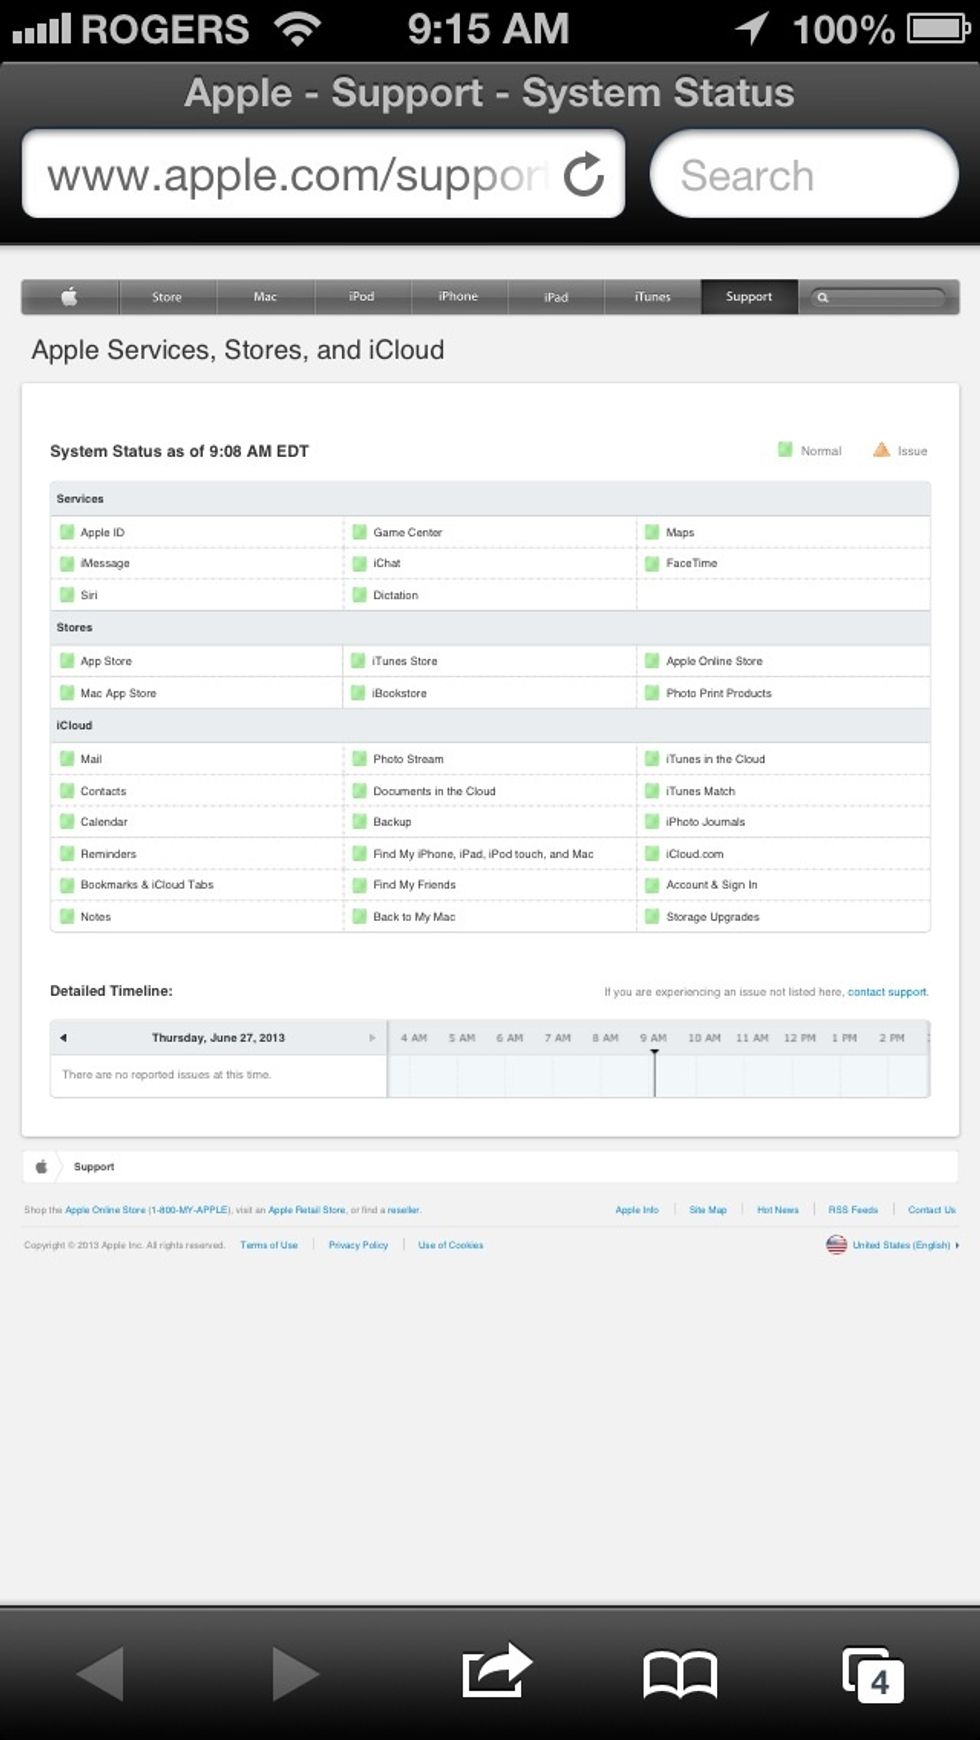Tap the green Normal legend icon

[x=785, y=450]
